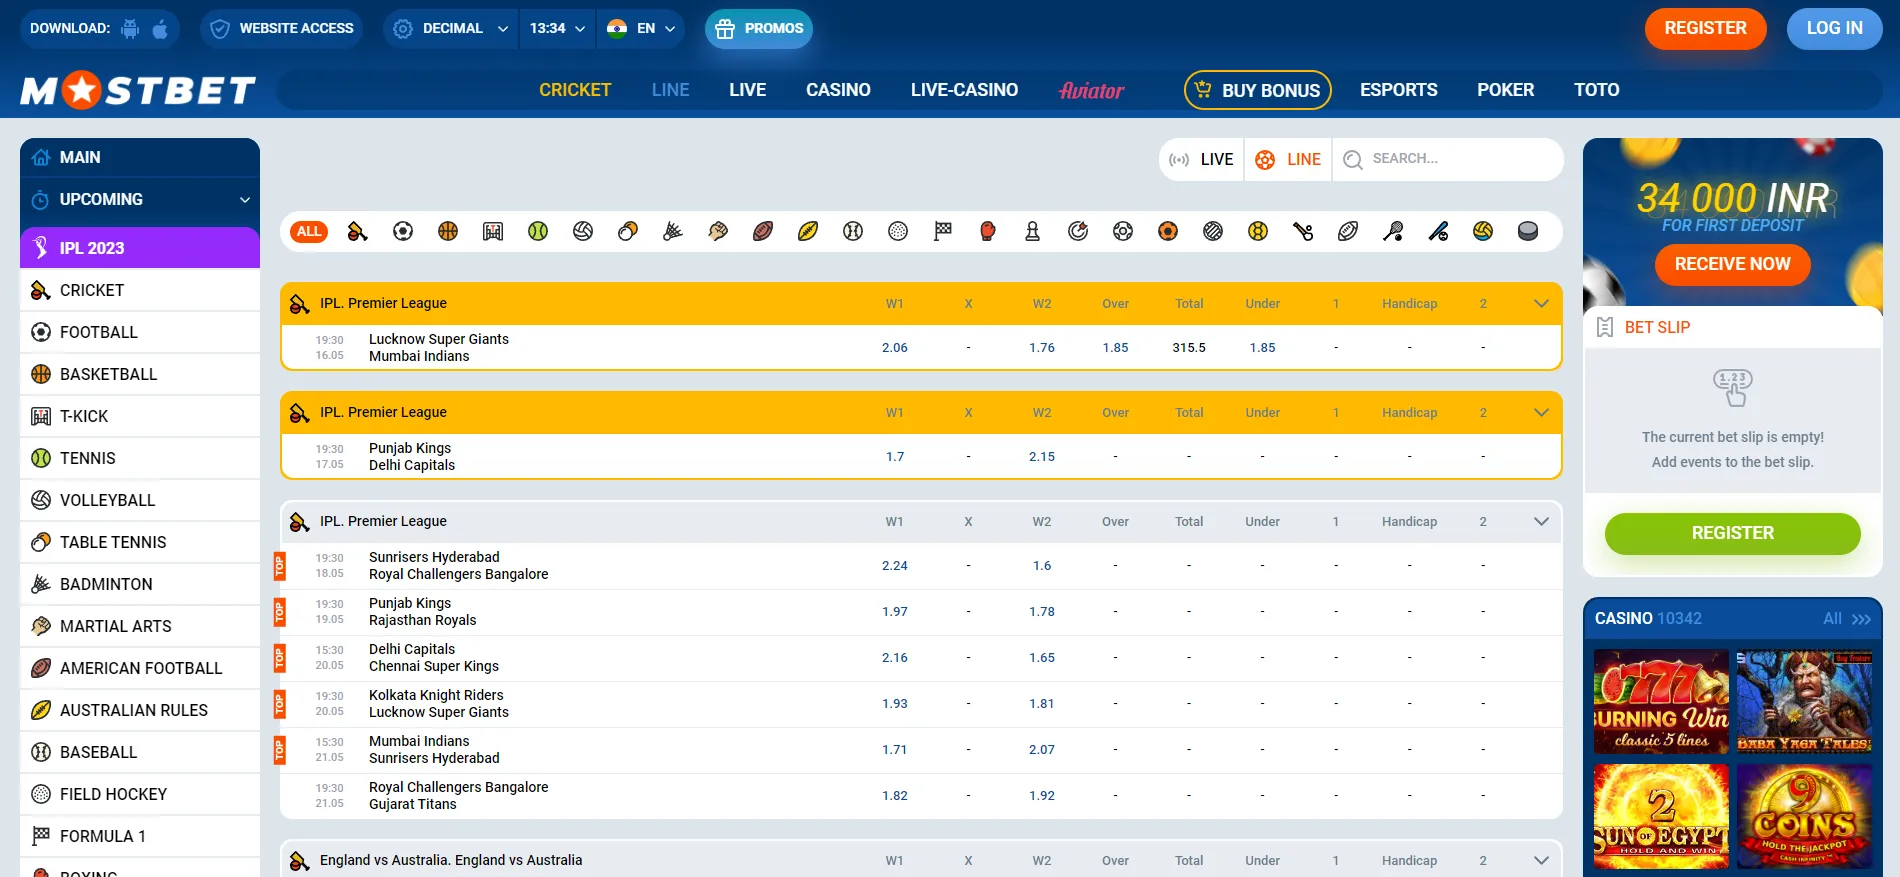This screenshot has height=877, width=1900.
Task: Show all sports with the ALL filter
Action: pyautogui.click(x=309, y=231)
